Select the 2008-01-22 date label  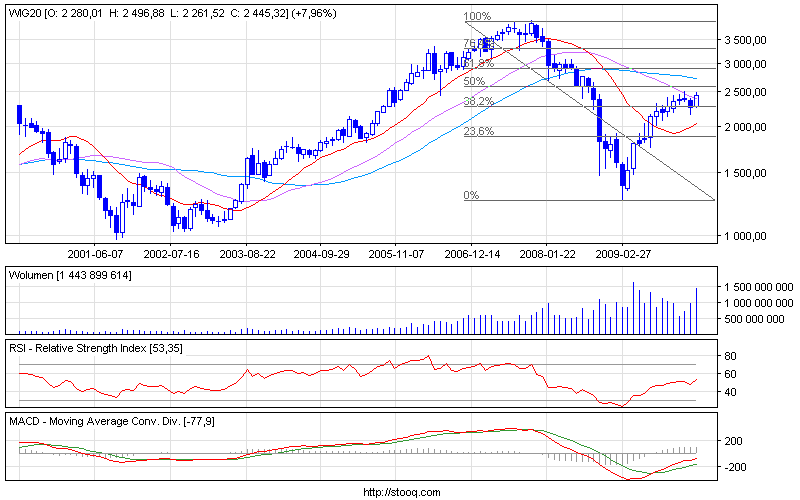tap(547, 254)
